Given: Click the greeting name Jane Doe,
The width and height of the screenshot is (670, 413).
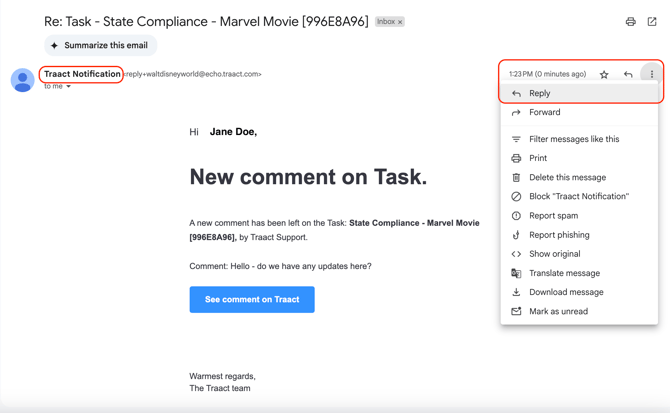Looking at the screenshot, I should pyautogui.click(x=233, y=132).
